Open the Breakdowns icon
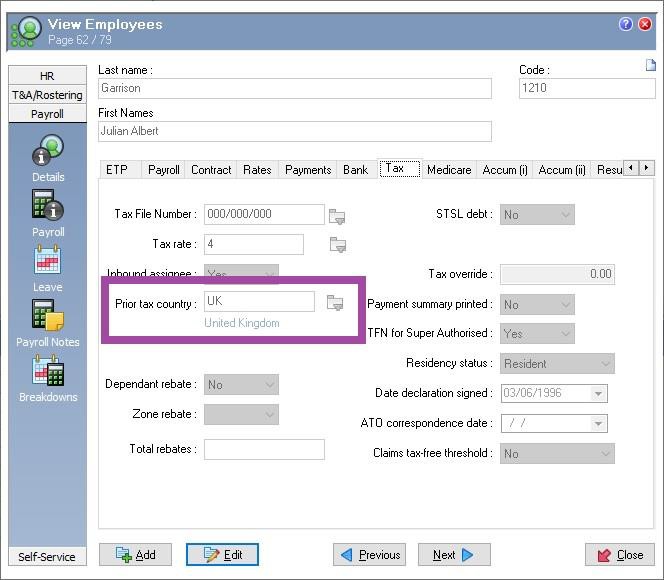 pyautogui.click(x=47, y=373)
